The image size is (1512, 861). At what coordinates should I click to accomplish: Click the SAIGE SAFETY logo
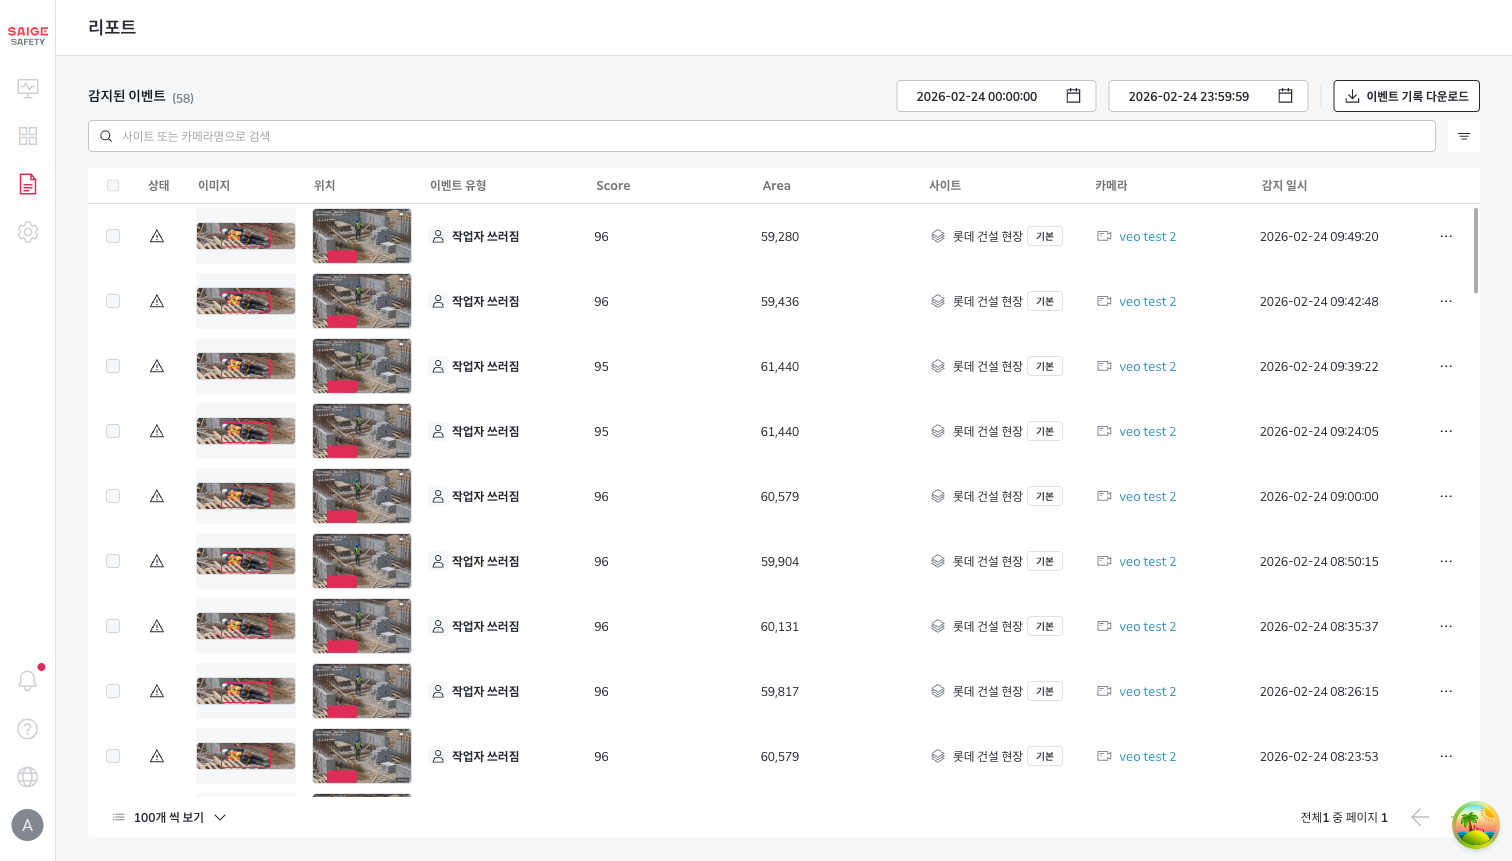click(x=28, y=36)
